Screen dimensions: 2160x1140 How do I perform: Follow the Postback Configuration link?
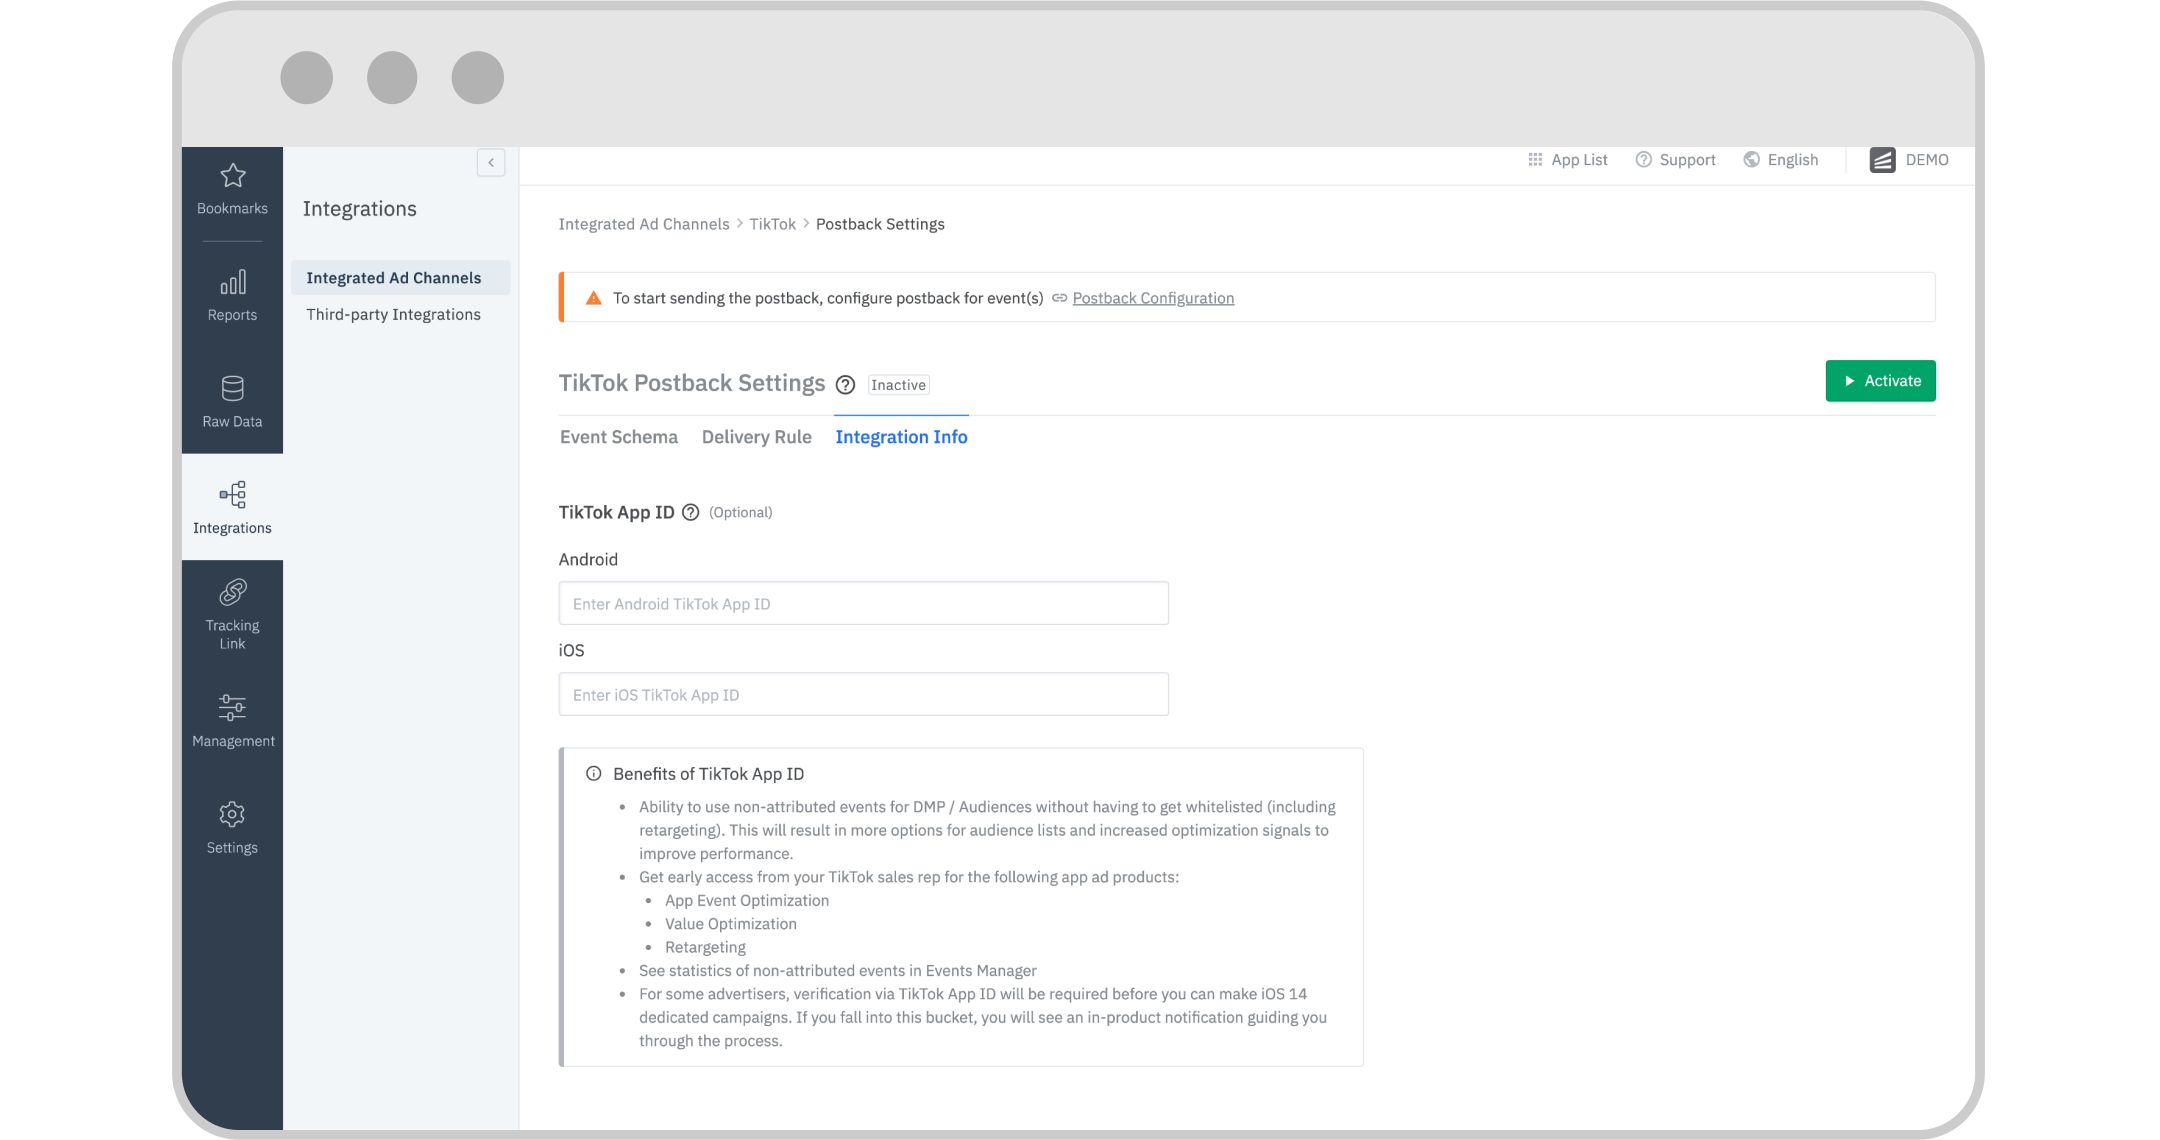1152,298
